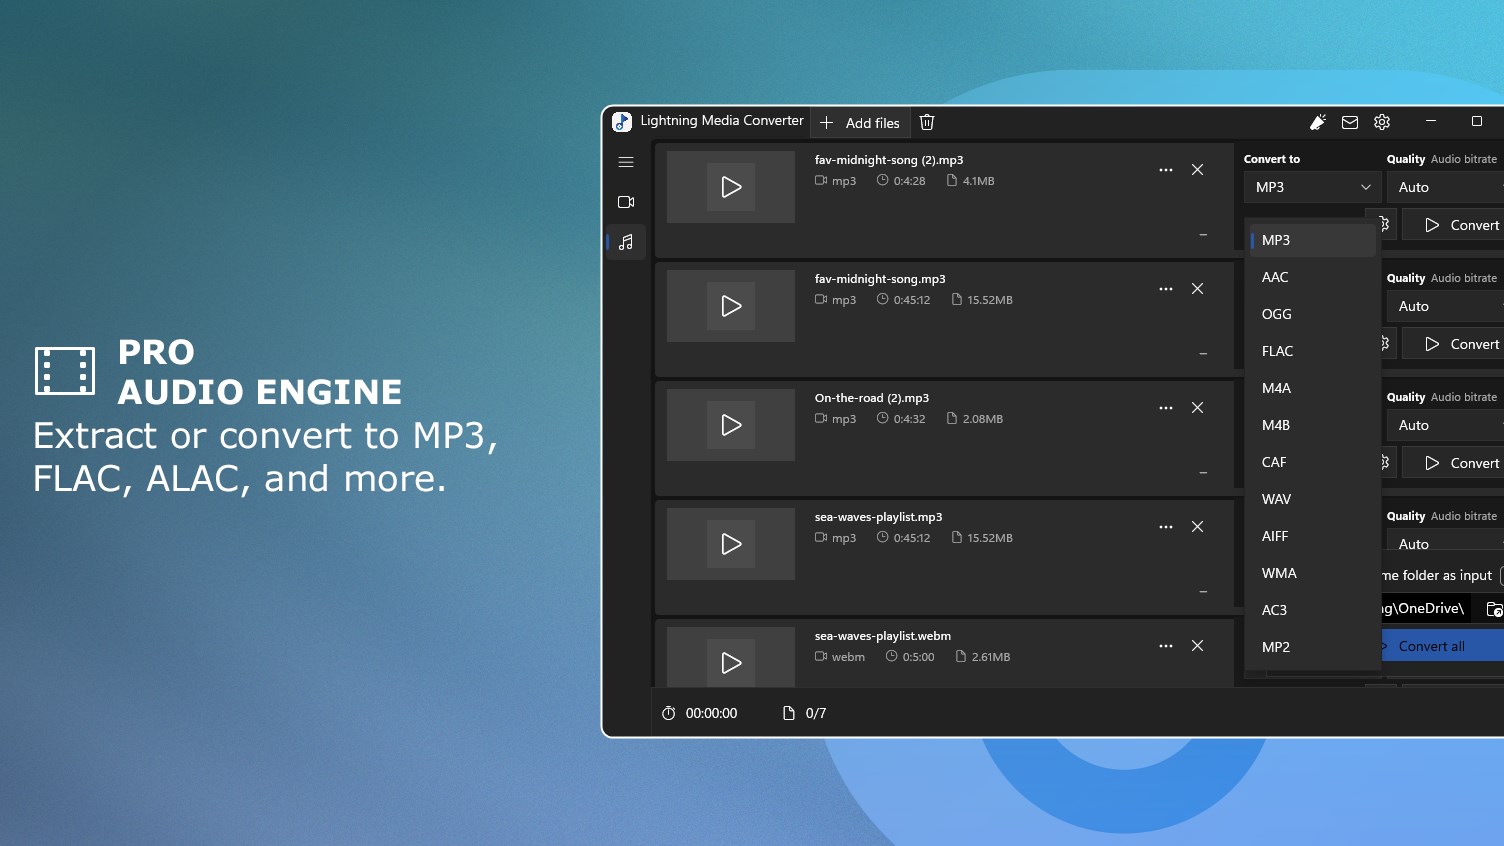Open more options for sea-waves-playlist.webm
The width and height of the screenshot is (1504, 846).
[x=1166, y=646]
